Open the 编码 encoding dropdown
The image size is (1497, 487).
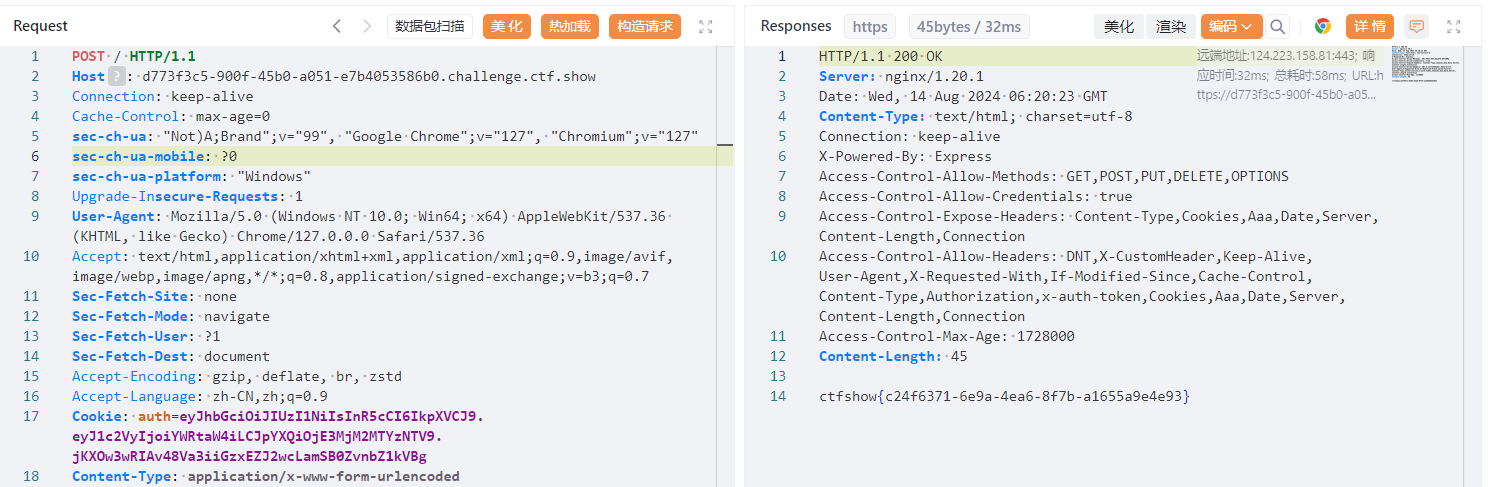click(1231, 27)
